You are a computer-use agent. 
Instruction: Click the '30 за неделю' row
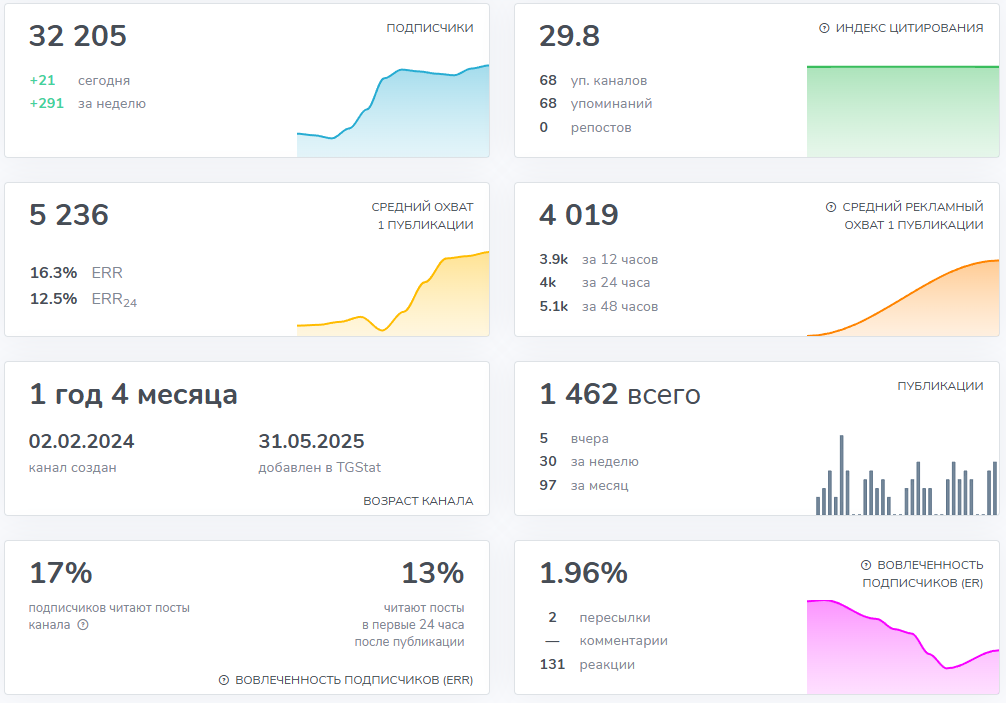[589, 461]
